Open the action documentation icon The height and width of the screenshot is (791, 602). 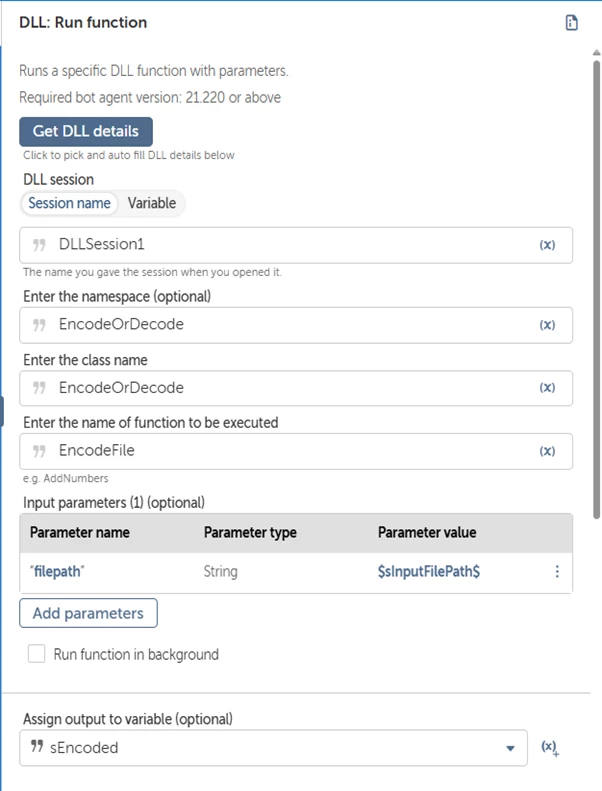571,23
